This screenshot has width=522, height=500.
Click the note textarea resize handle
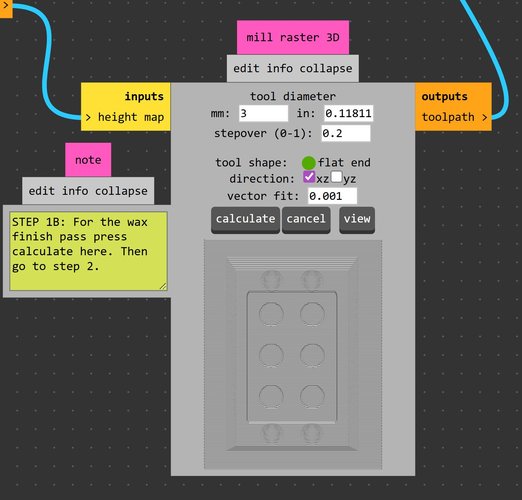coord(163,286)
